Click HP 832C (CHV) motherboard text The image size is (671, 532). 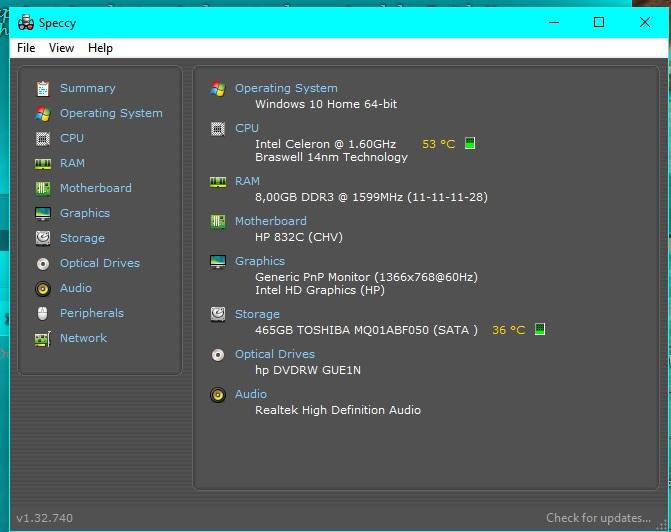tap(299, 237)
